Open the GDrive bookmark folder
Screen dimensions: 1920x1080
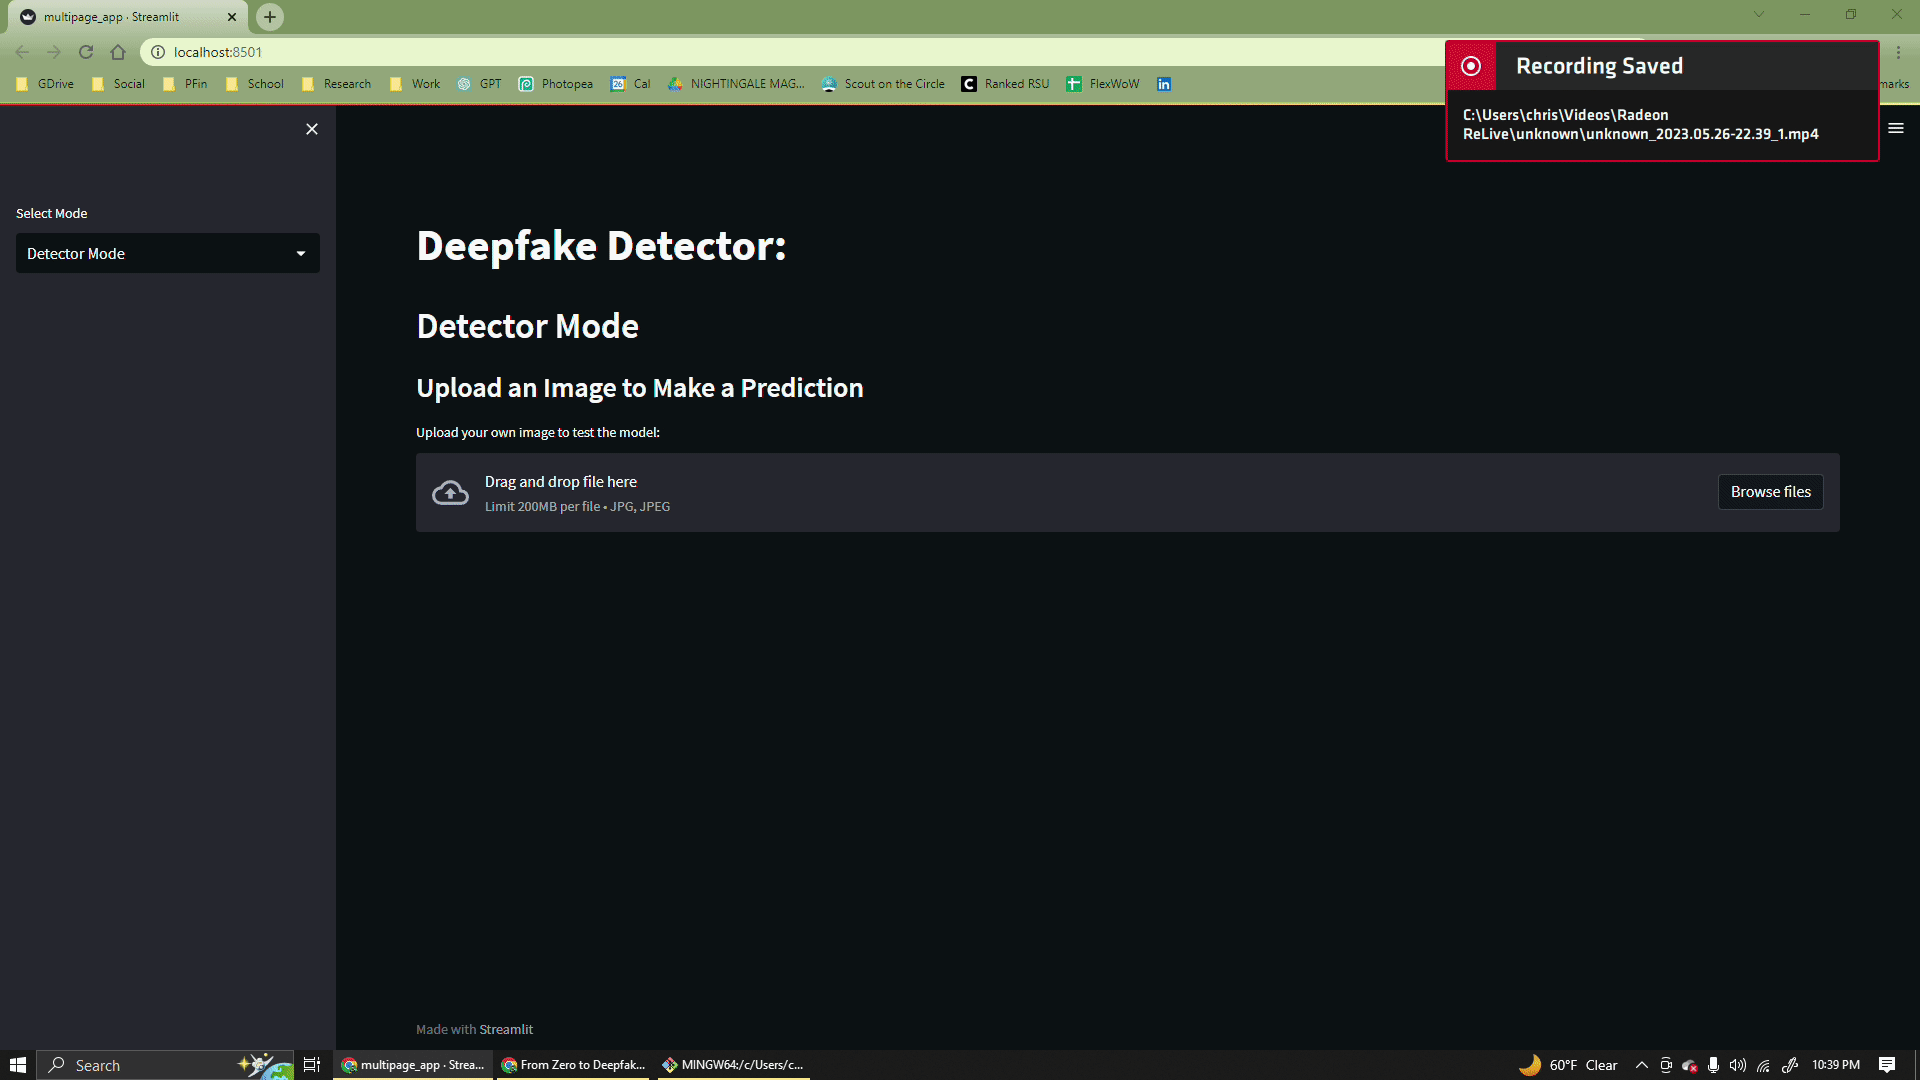pyautogui.click(x=46, y=84)
